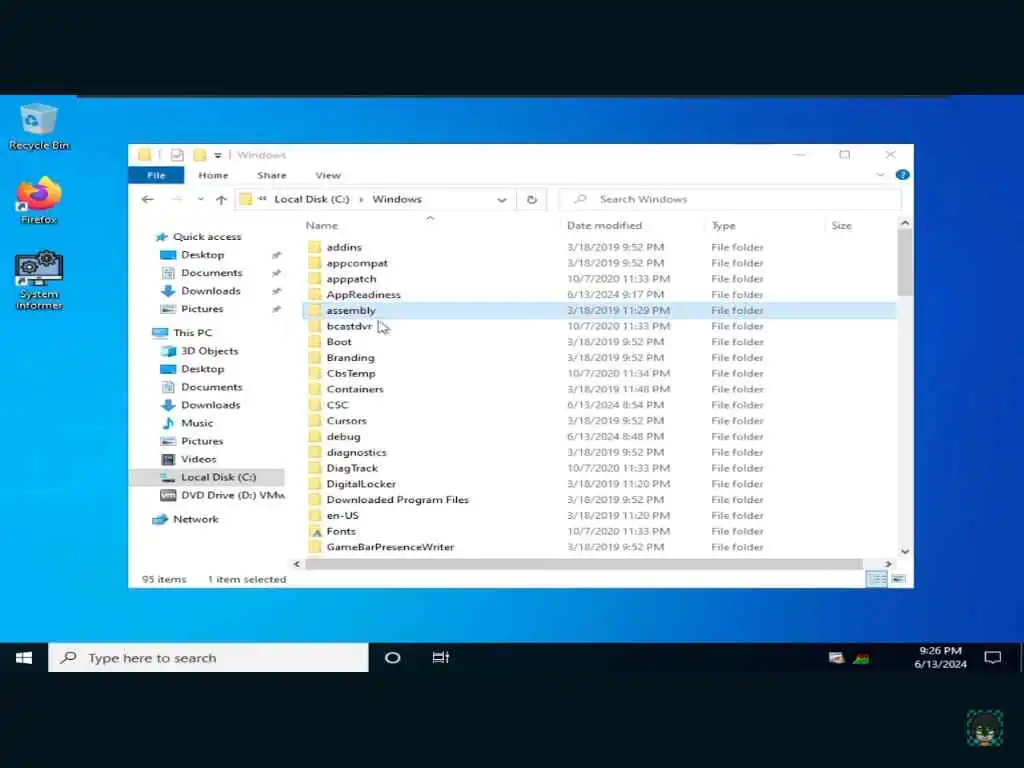The image size is (1024, 768).
Task: Click chevron between Local Disk and Windows
Action: (361, 199)
